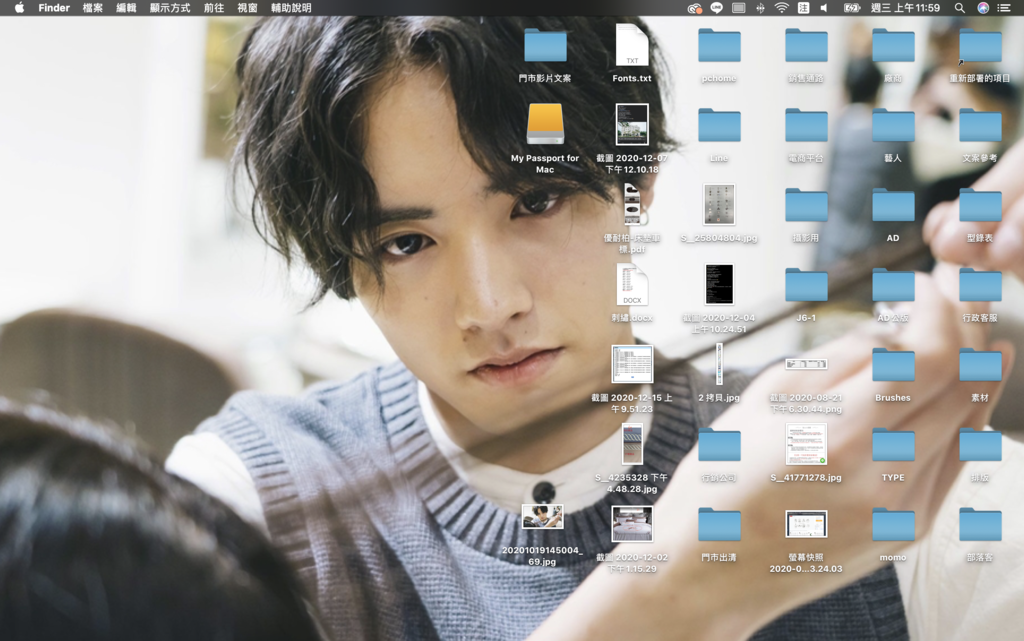Select the 銷售通路 folder
The image size is (1024, 641).
pos(806,46)
